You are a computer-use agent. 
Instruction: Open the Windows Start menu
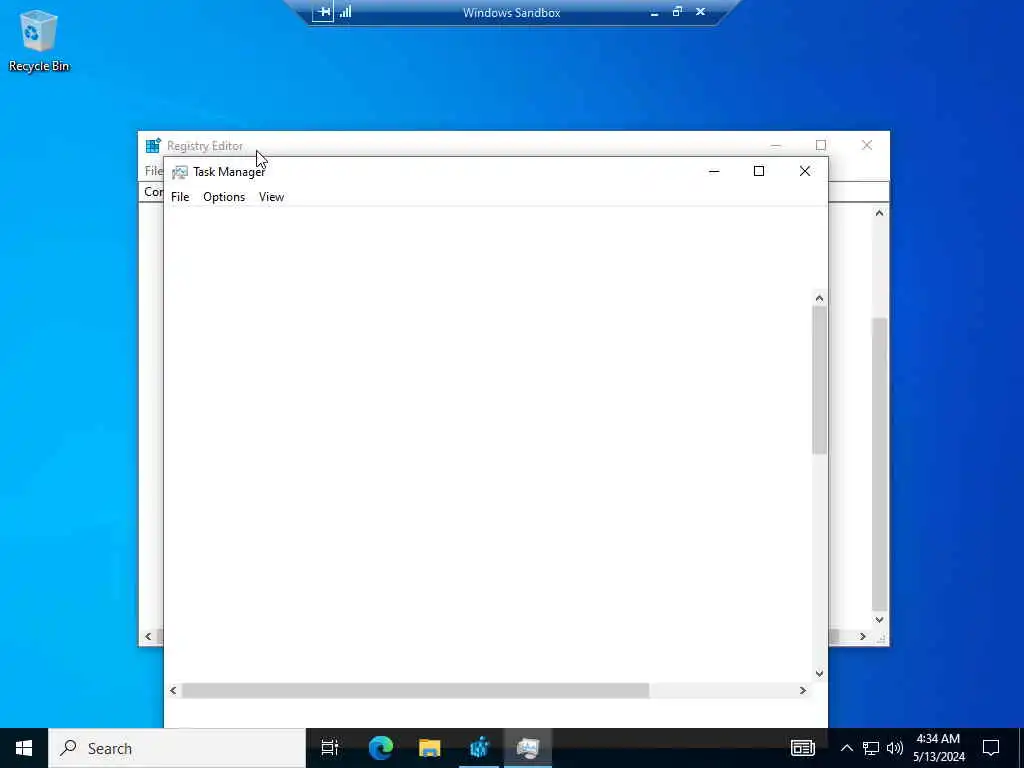click(24, 748)
